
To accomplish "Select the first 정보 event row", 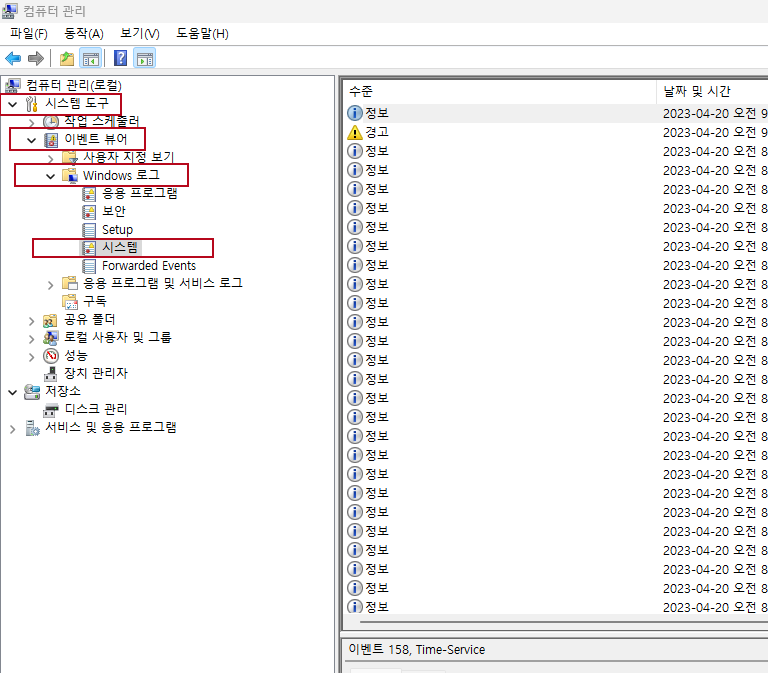I will click(x=555, y=113).
